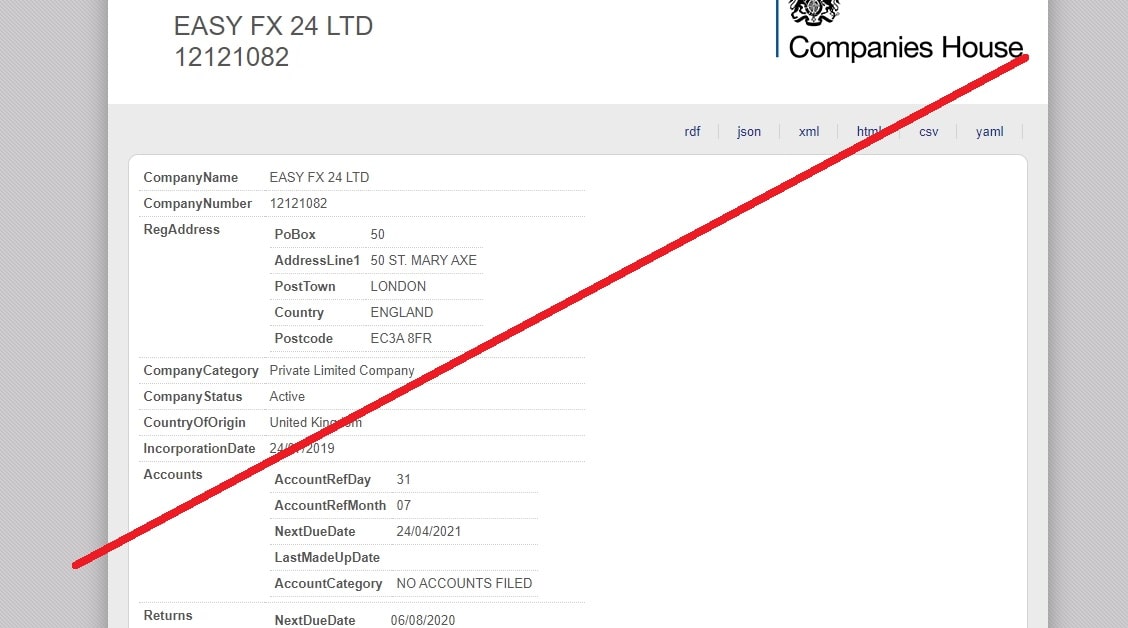The height and width of the screenshot is (628, 1128).
Task: Click the NO ACCOUNTS FILED value
Action: 464,583
